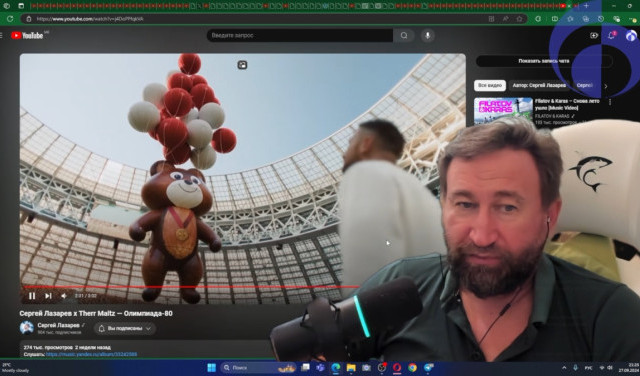640x376 pixels.
Task: Open YouTube notifications bell
Action: pyautogui.click(x=611, y=36)
